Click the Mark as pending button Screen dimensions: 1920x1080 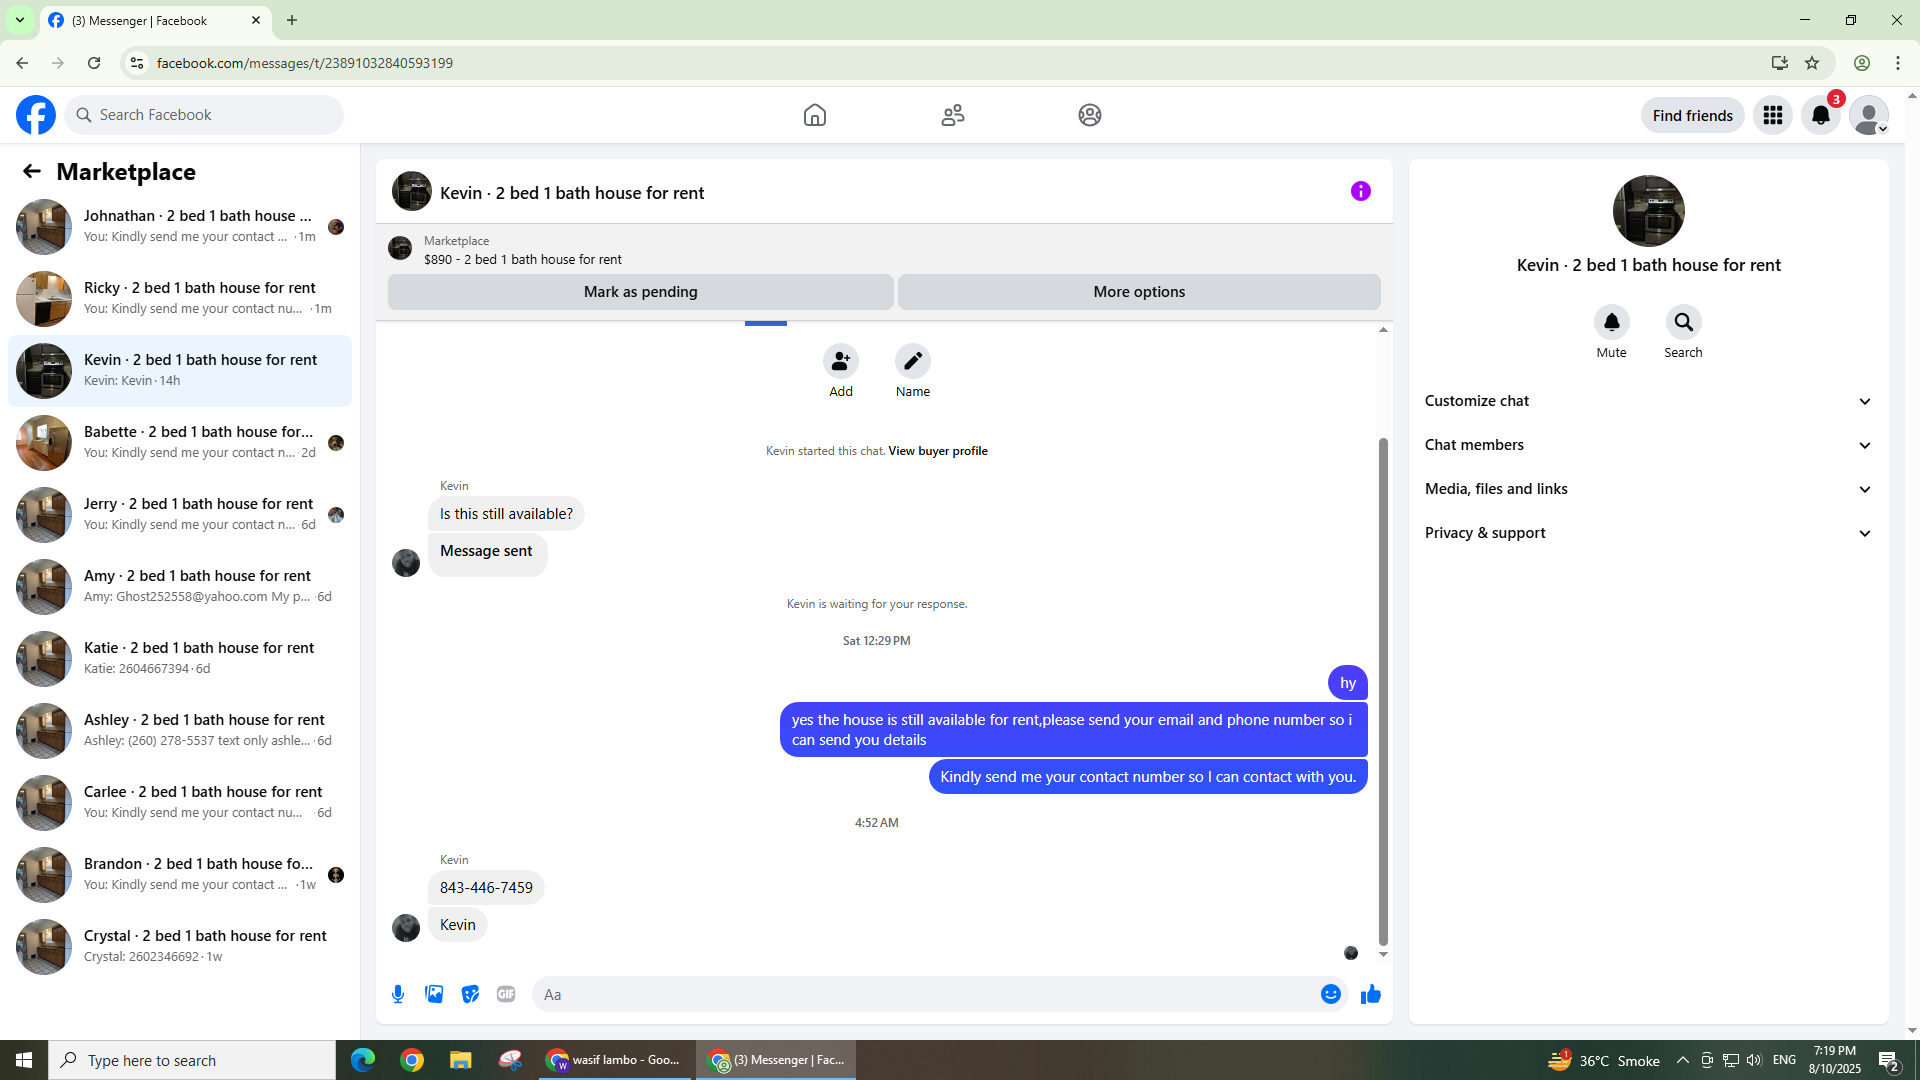coord(640,292)
